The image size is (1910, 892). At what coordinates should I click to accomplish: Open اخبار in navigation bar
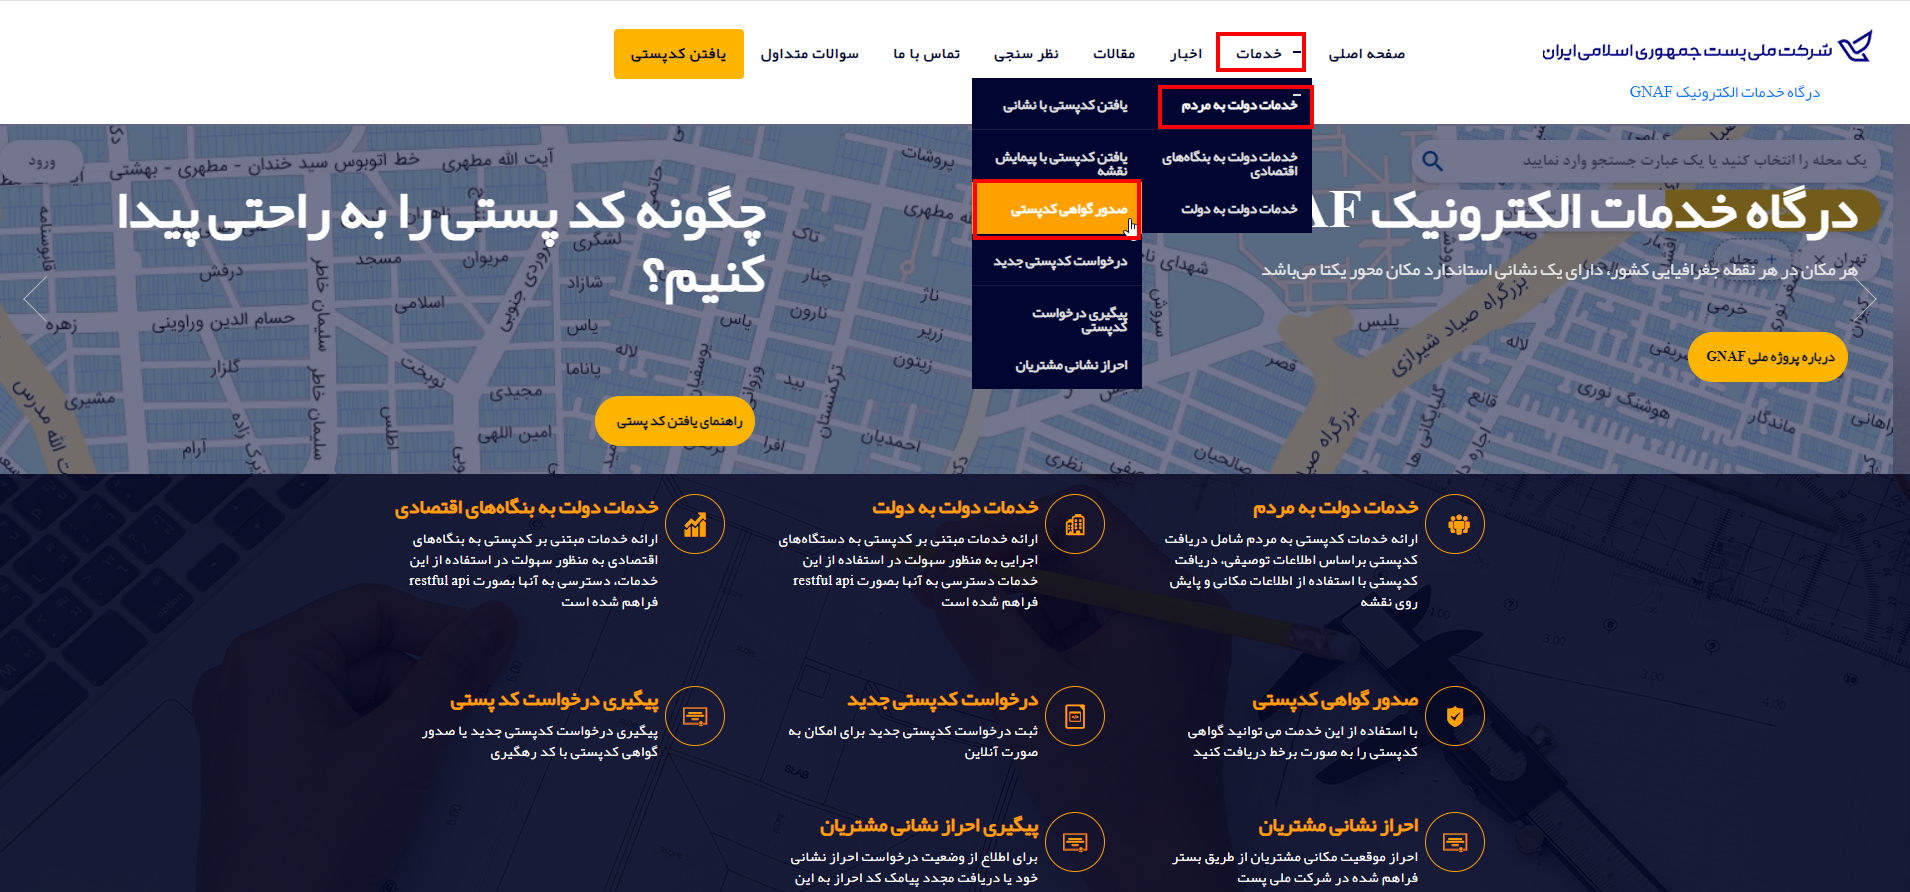click(x=1186, y=54)
